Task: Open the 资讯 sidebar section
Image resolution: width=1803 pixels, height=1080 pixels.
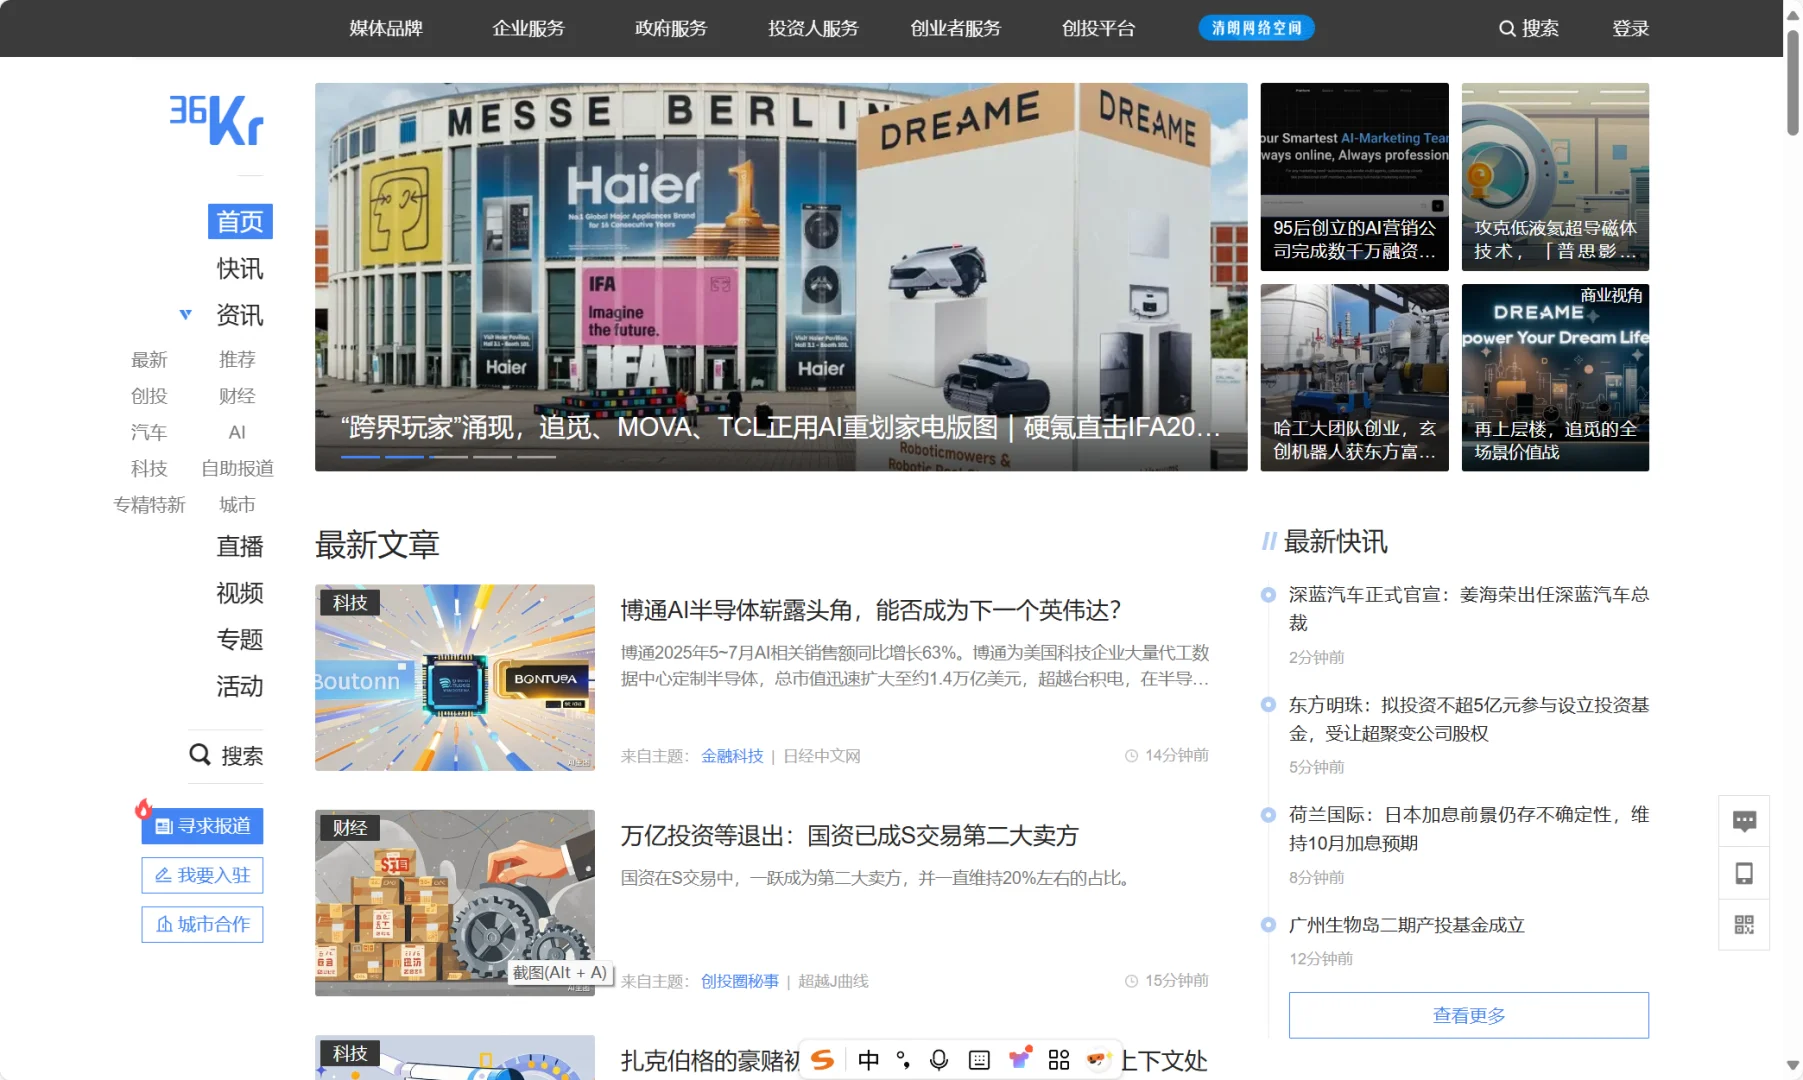Action: coord(240,315)
